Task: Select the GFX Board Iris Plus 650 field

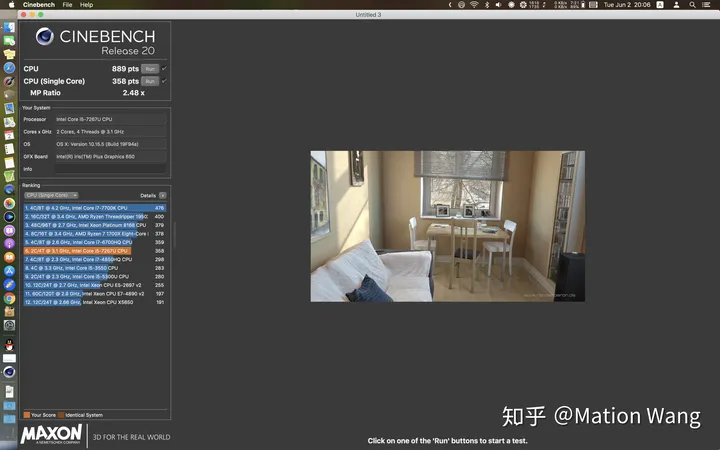Action: point(110,157)
